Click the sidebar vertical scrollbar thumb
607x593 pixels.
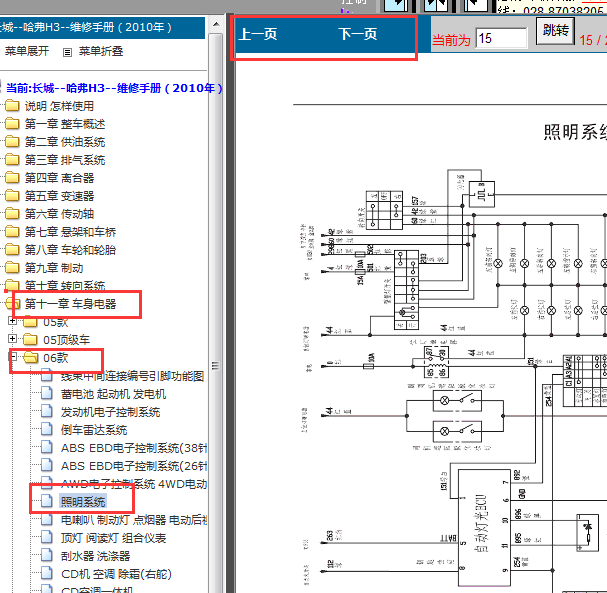216,365
